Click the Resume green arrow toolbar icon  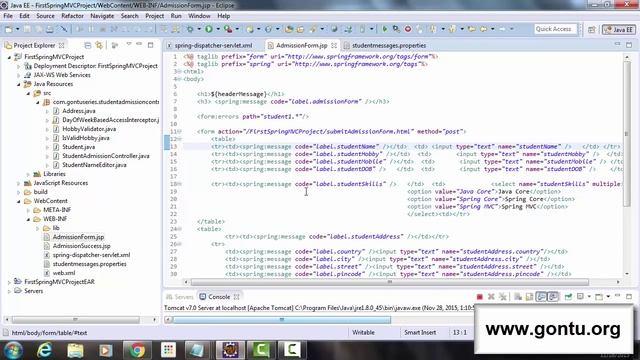(x=384, y=29)
